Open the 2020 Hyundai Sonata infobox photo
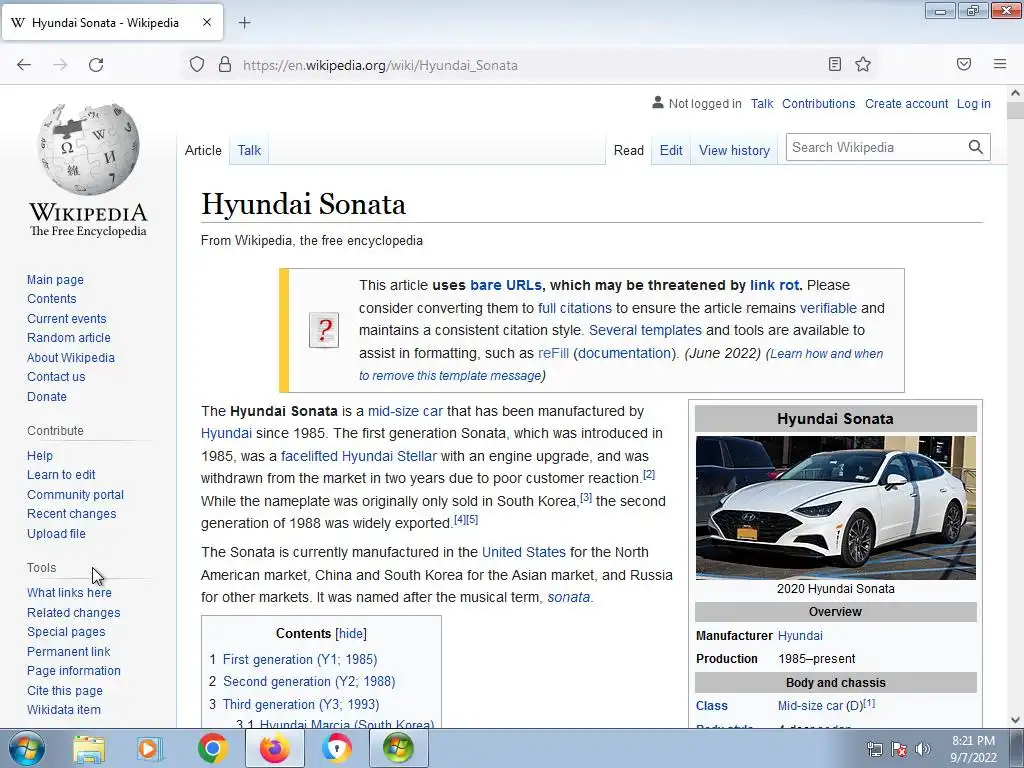Viewport: 1024px width, 768px height. [x=836, y=507]
